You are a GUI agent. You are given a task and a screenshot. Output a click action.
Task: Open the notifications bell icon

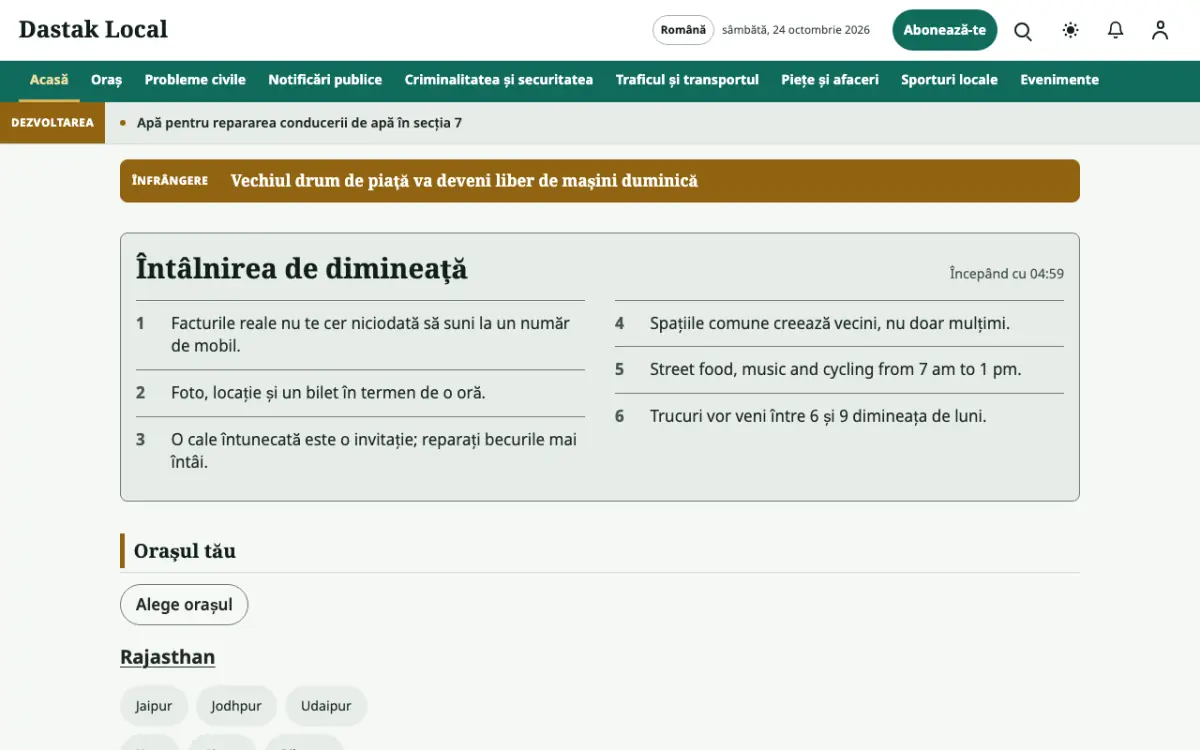click(x=1116, y=30)
